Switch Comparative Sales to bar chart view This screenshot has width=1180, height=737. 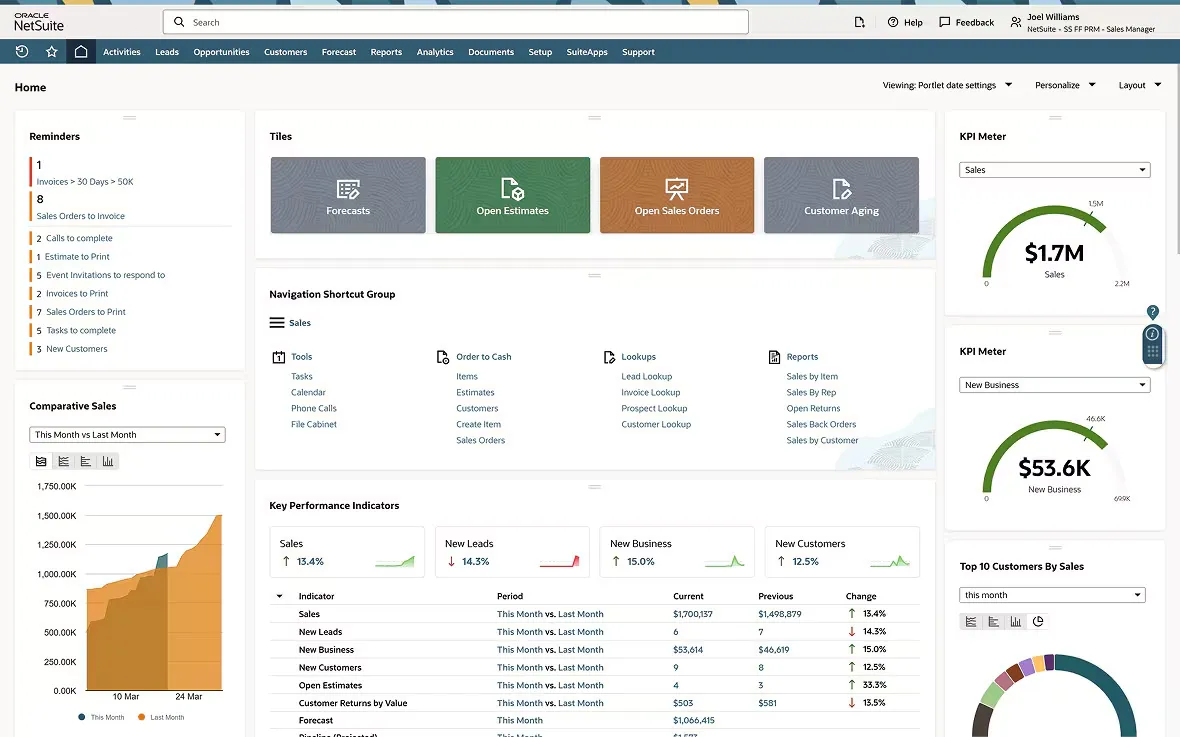85,461
